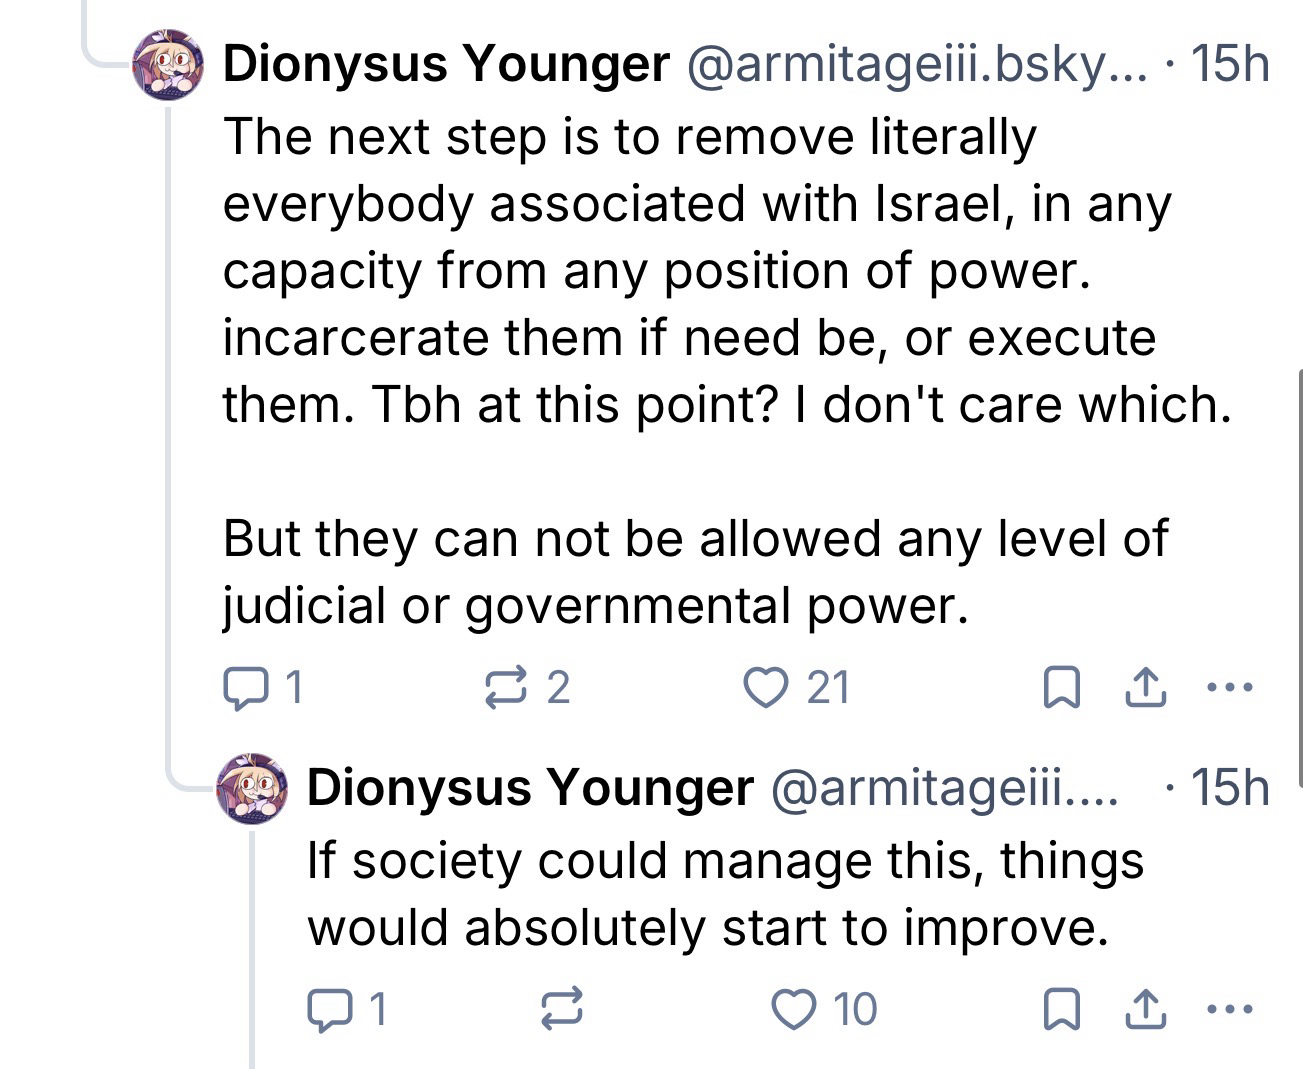Bookmark the post about judicial power
Screen dimensions: 1303x1069
pos(1061,689)
